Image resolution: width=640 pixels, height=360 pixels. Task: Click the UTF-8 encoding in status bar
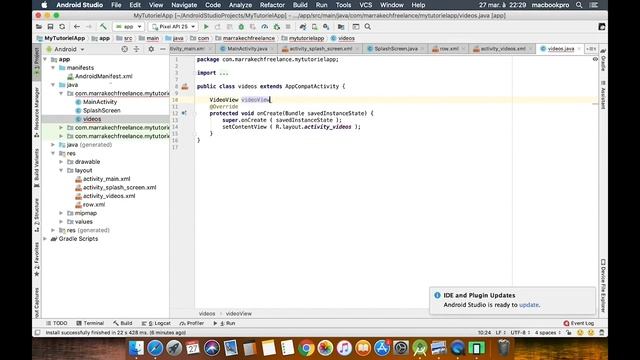tap(520, 333)
